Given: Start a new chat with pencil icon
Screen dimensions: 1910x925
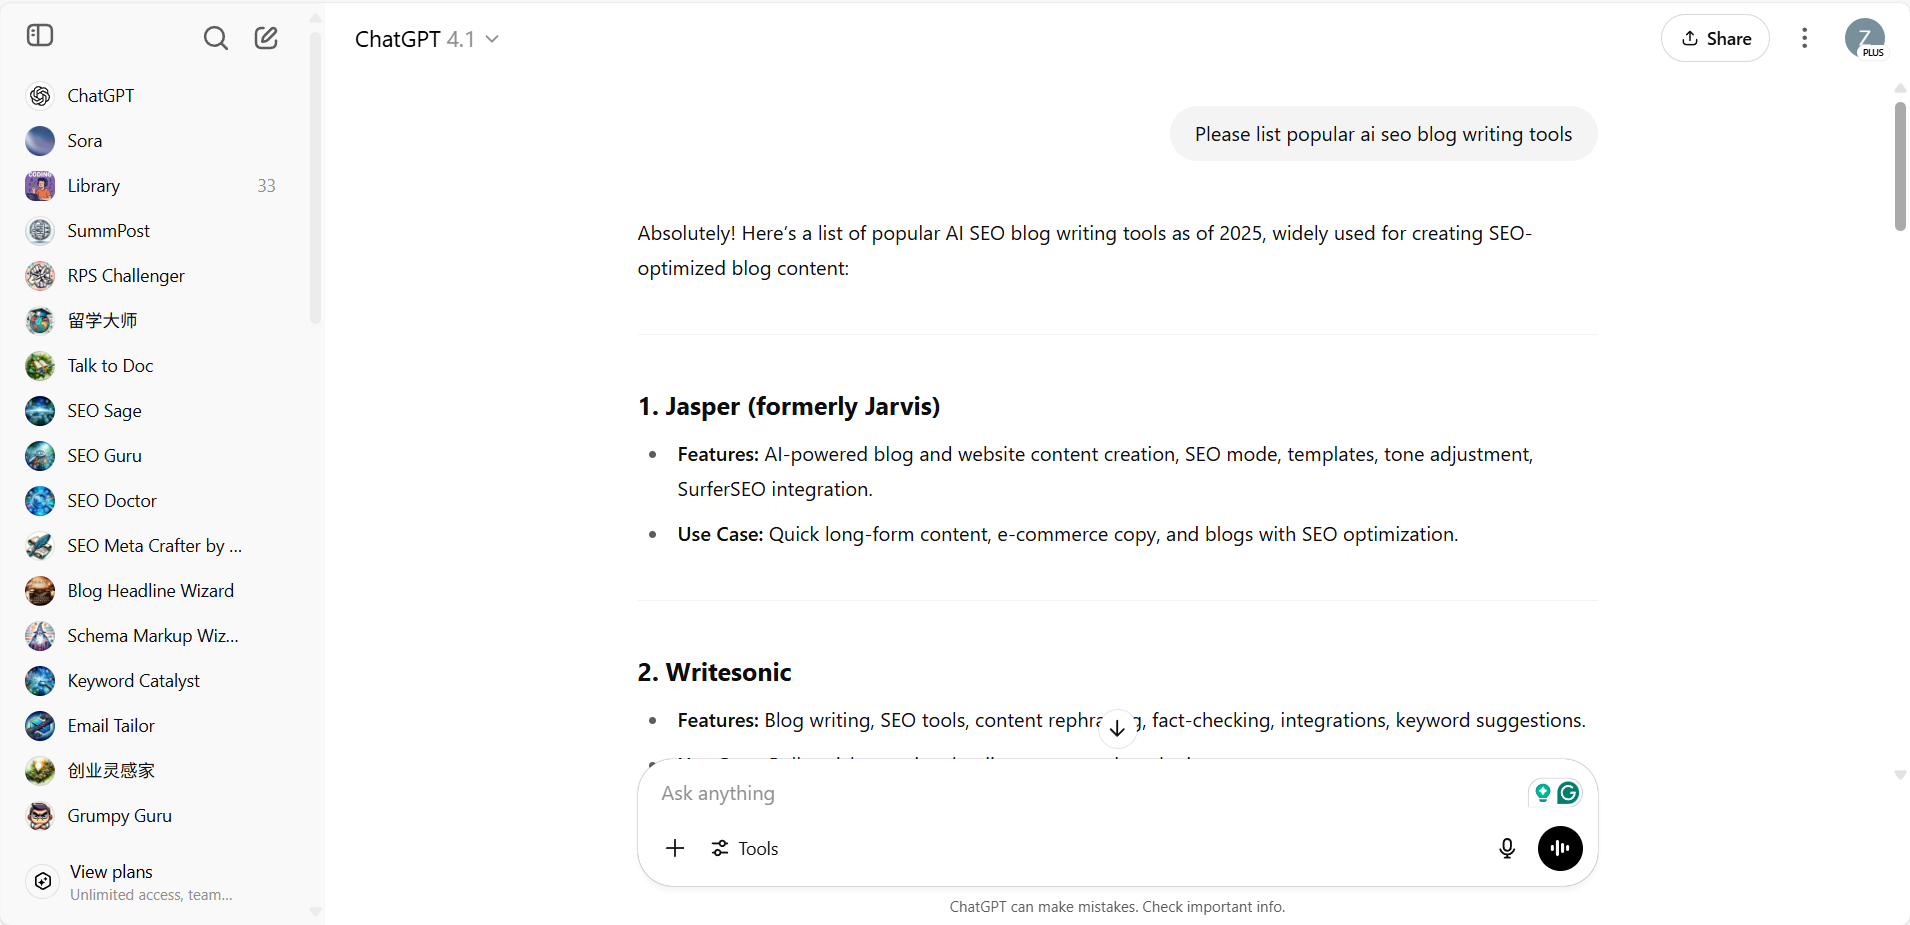Looking at the screenshot, I should (266, 38).
